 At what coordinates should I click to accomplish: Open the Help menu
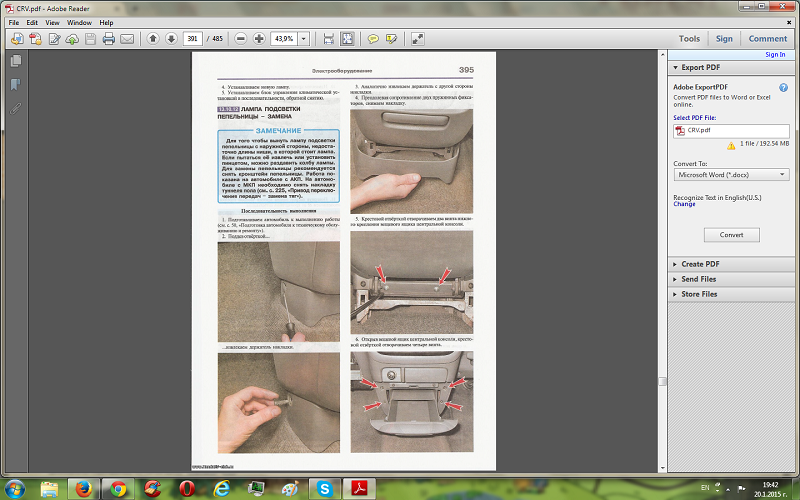(106, 22)
